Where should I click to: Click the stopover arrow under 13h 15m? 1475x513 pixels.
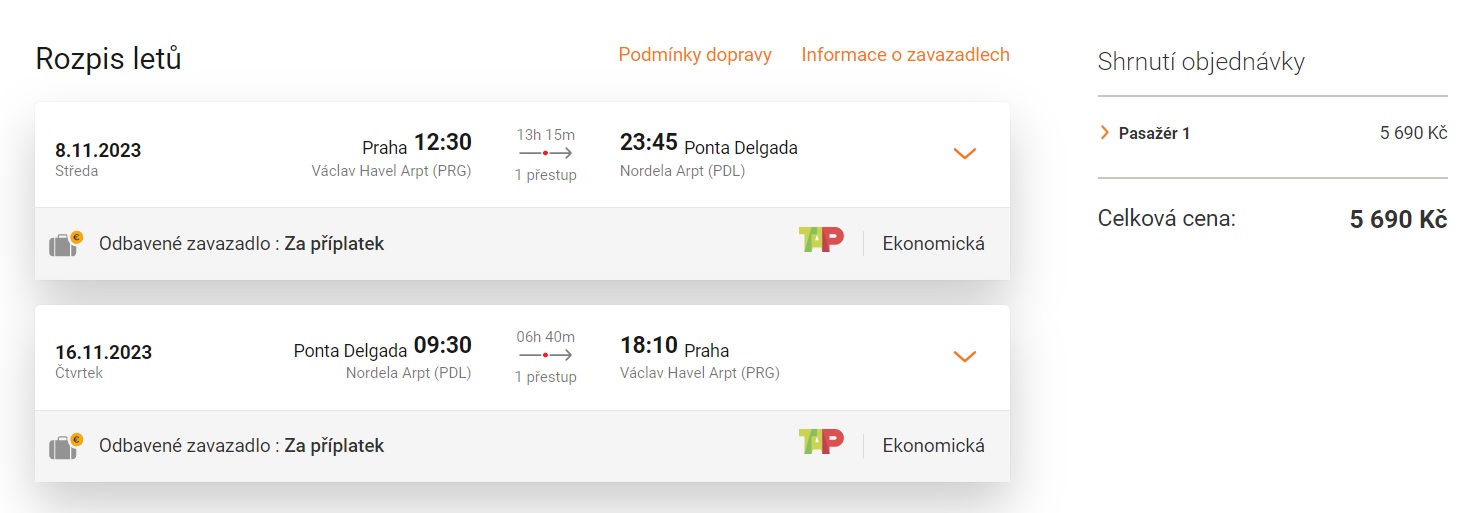tap(545, 154)
